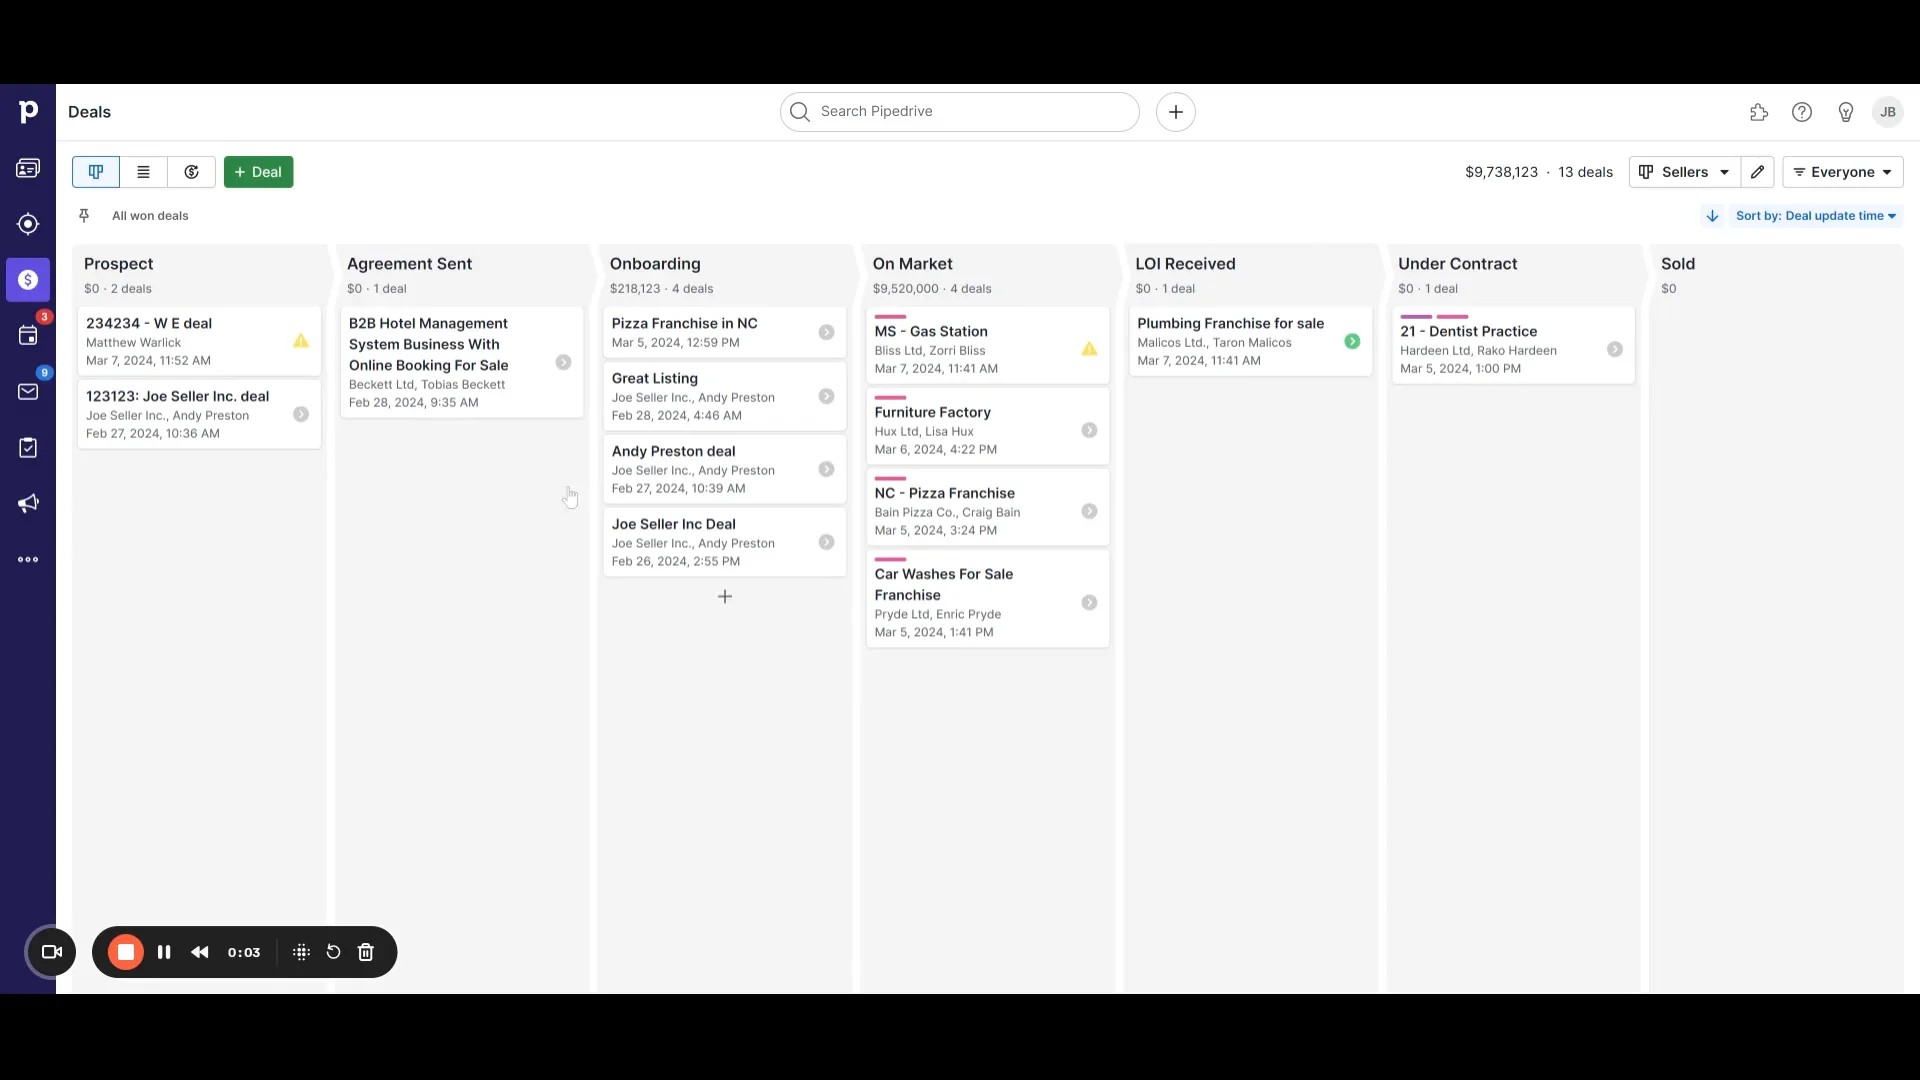This screenshot has width=1920, height=1080.
Task: Click purple label on 21 - Dentist Practice
Action: tap(1416, 317)
